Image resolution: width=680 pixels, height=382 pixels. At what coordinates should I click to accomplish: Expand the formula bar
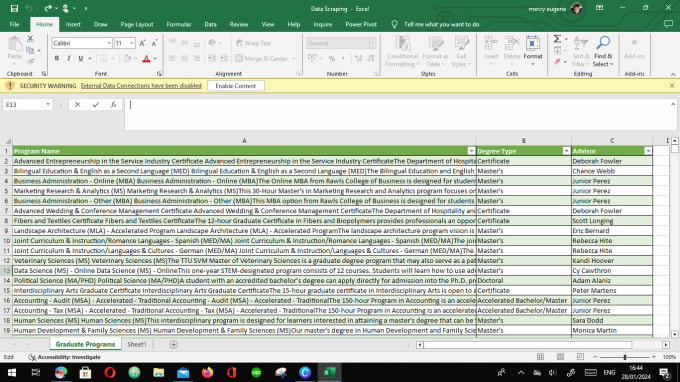pos(673,104)
